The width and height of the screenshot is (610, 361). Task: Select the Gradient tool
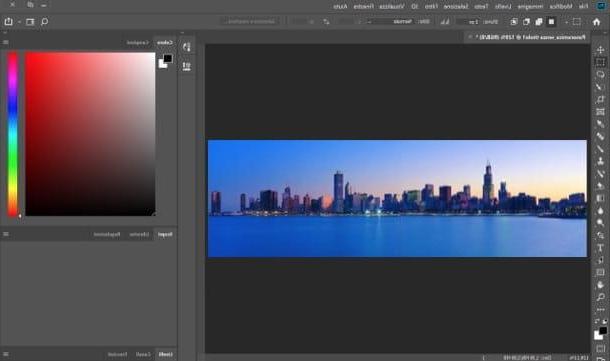pyautogui.click(x=600, y=198)
